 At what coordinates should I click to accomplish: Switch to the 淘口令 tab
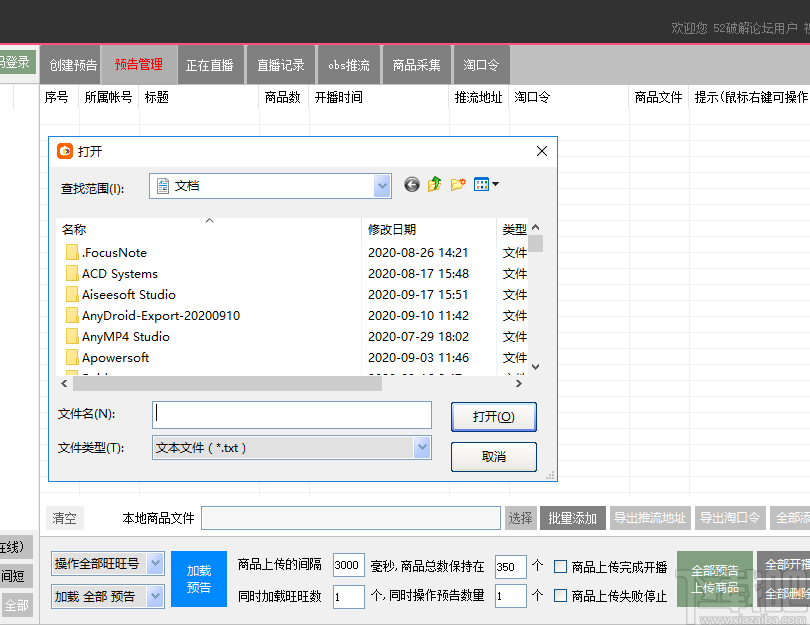[x=481, y=65]
